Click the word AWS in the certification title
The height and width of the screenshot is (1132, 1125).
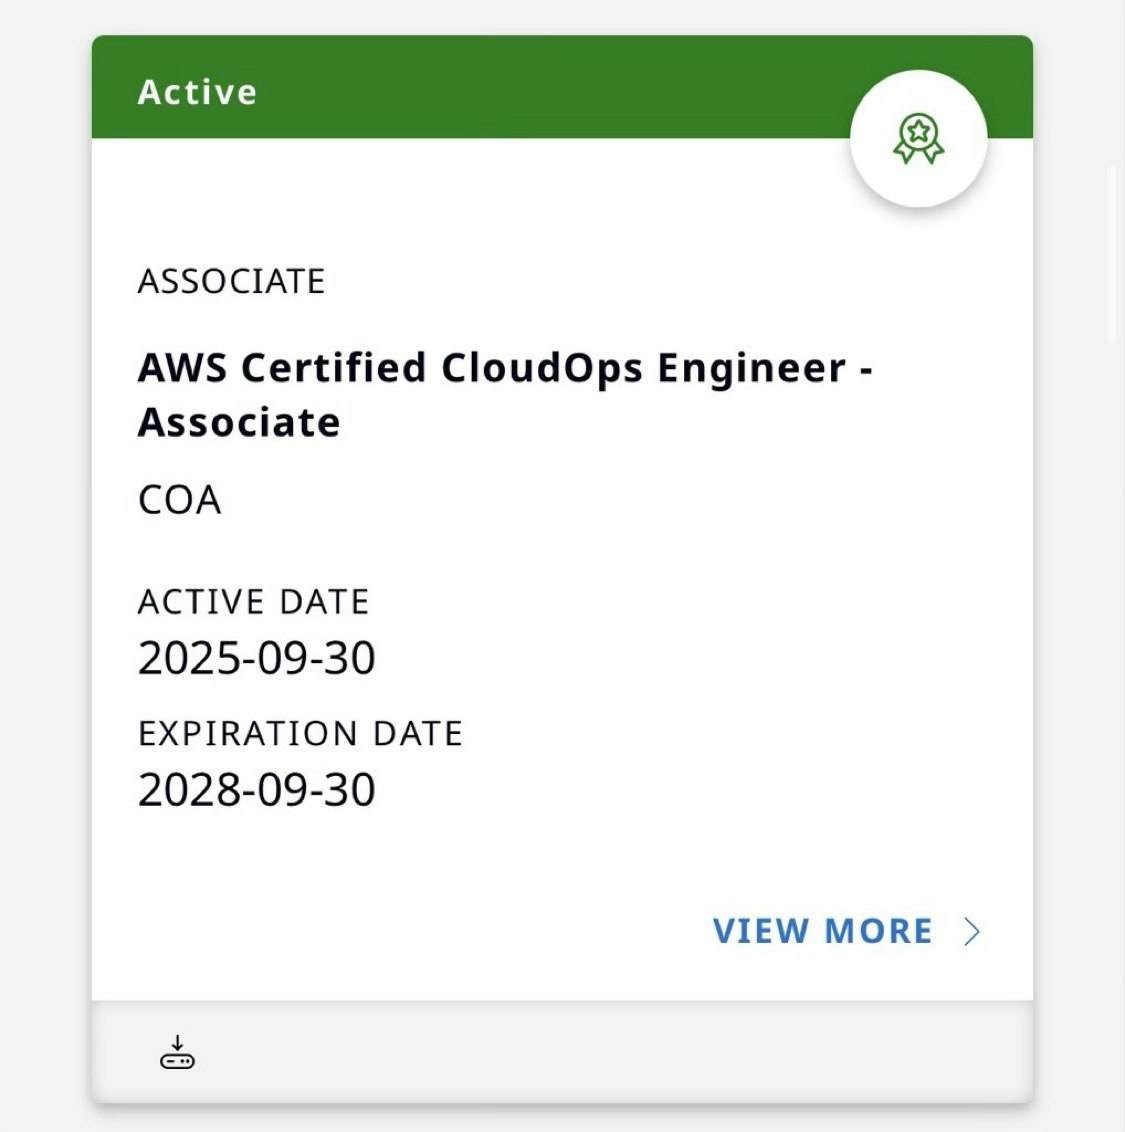(181, 368)
